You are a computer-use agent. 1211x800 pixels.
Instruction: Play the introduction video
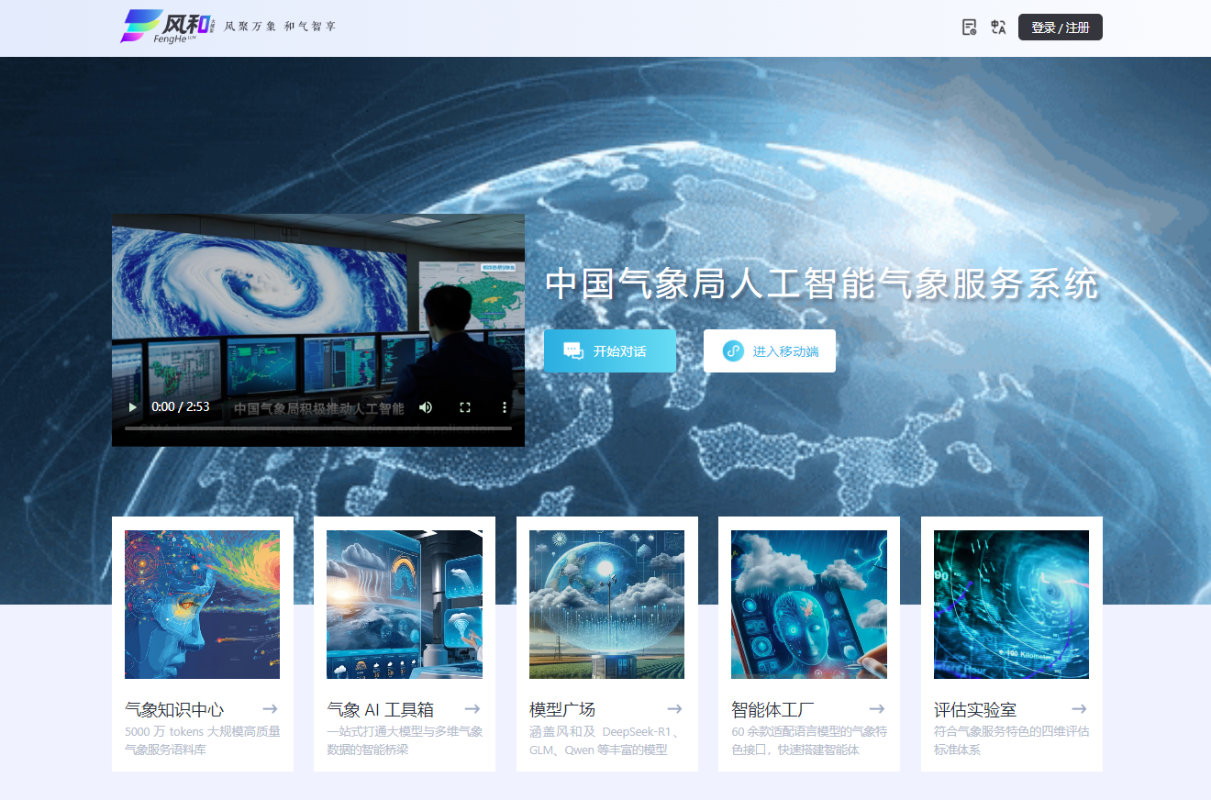pyautogui.click(x=132, y=407)
